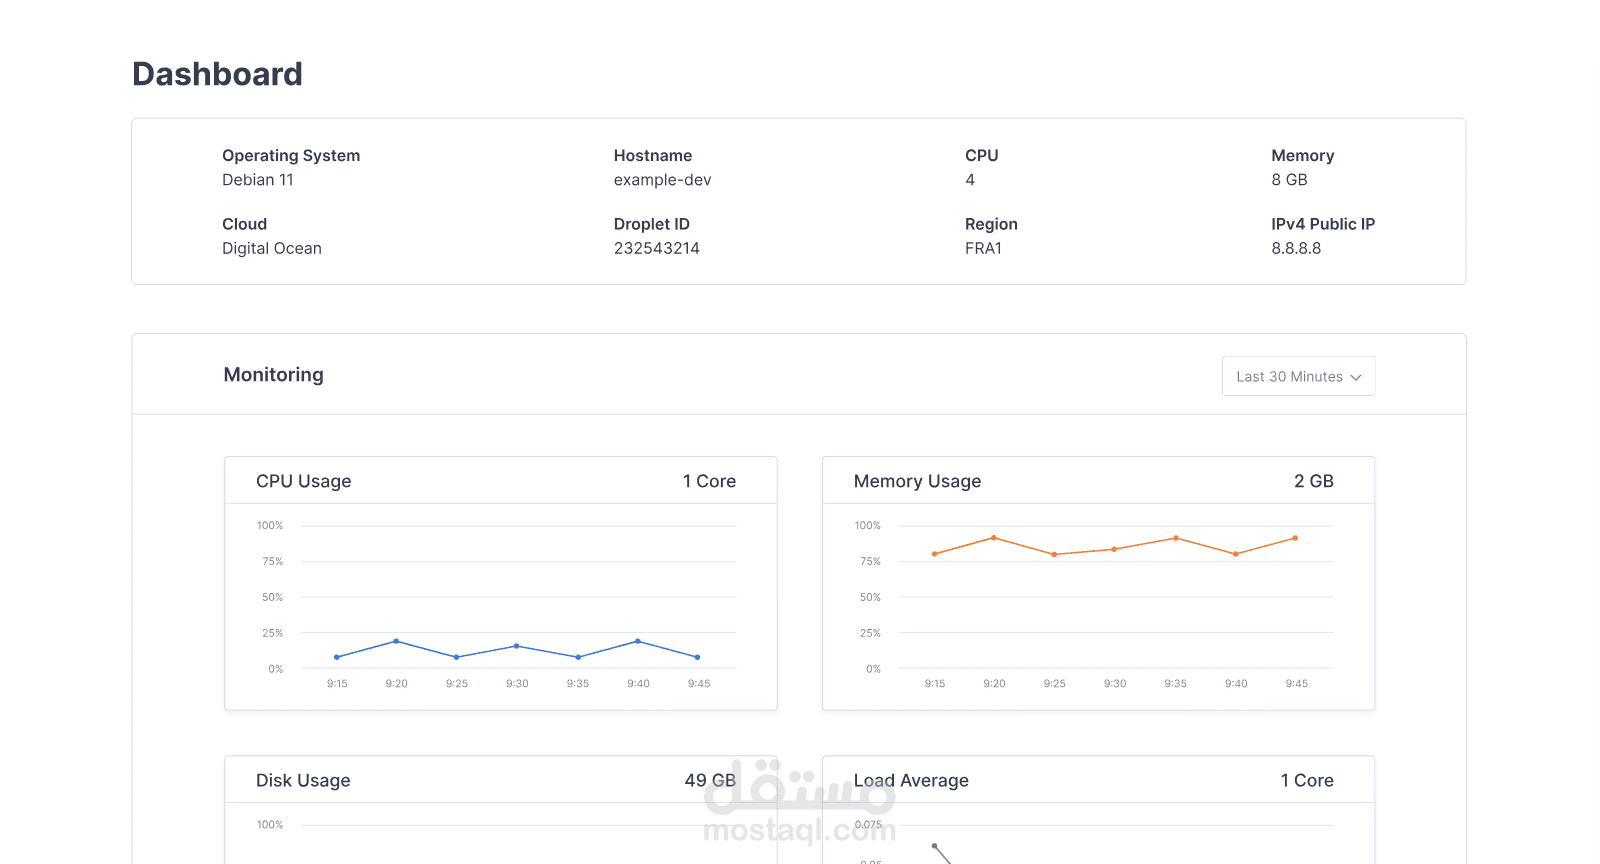This screenshot has width=1600, height=864.
Task: Click the Memory Usage data point at 9:20
Action: pyautogui.click(x=994, y=538)
